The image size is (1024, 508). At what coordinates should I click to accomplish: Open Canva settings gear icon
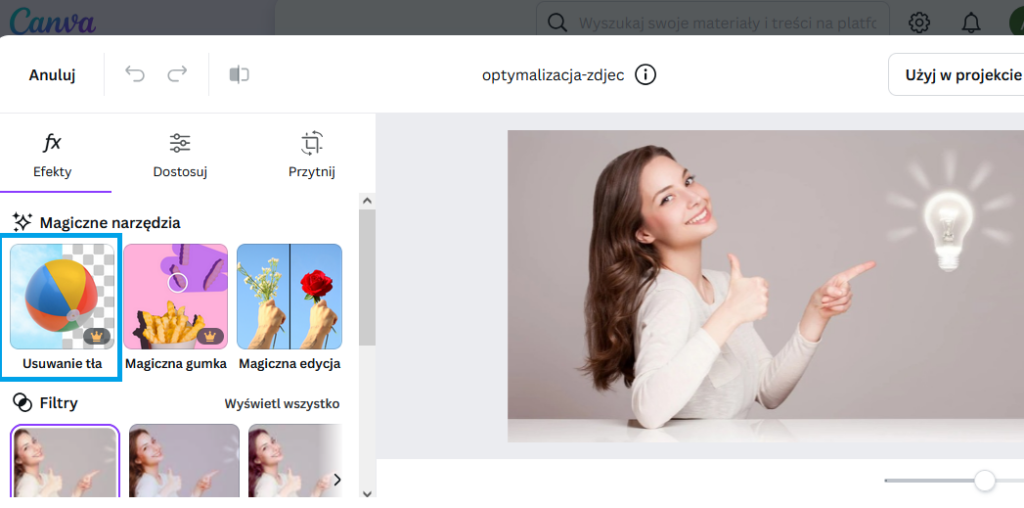coord(919,22)
